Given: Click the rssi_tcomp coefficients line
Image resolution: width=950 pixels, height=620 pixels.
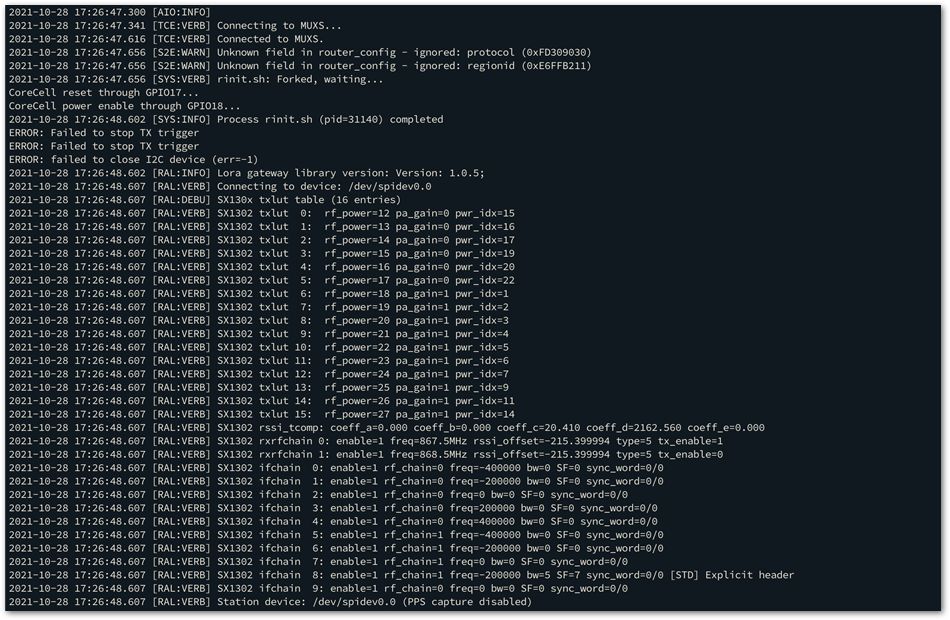Looking at the screenshot, I should (x=387, y=427).
